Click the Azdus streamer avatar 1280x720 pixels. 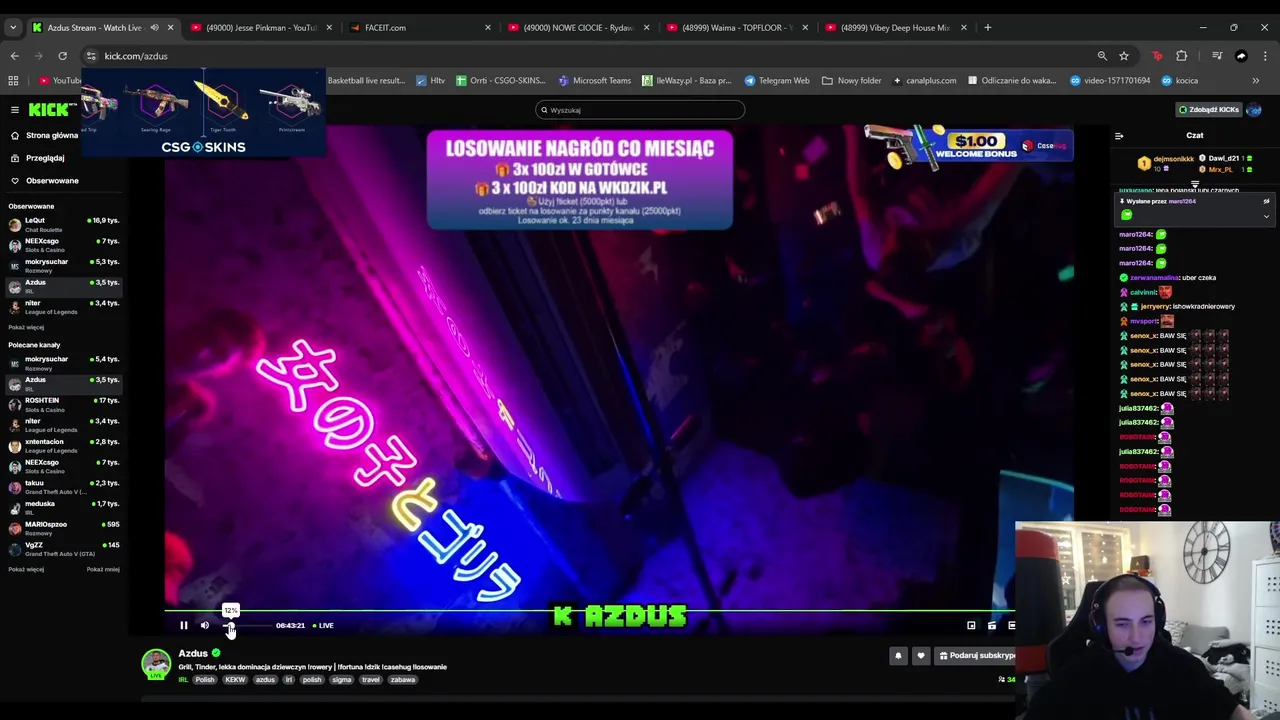point(155,663)
